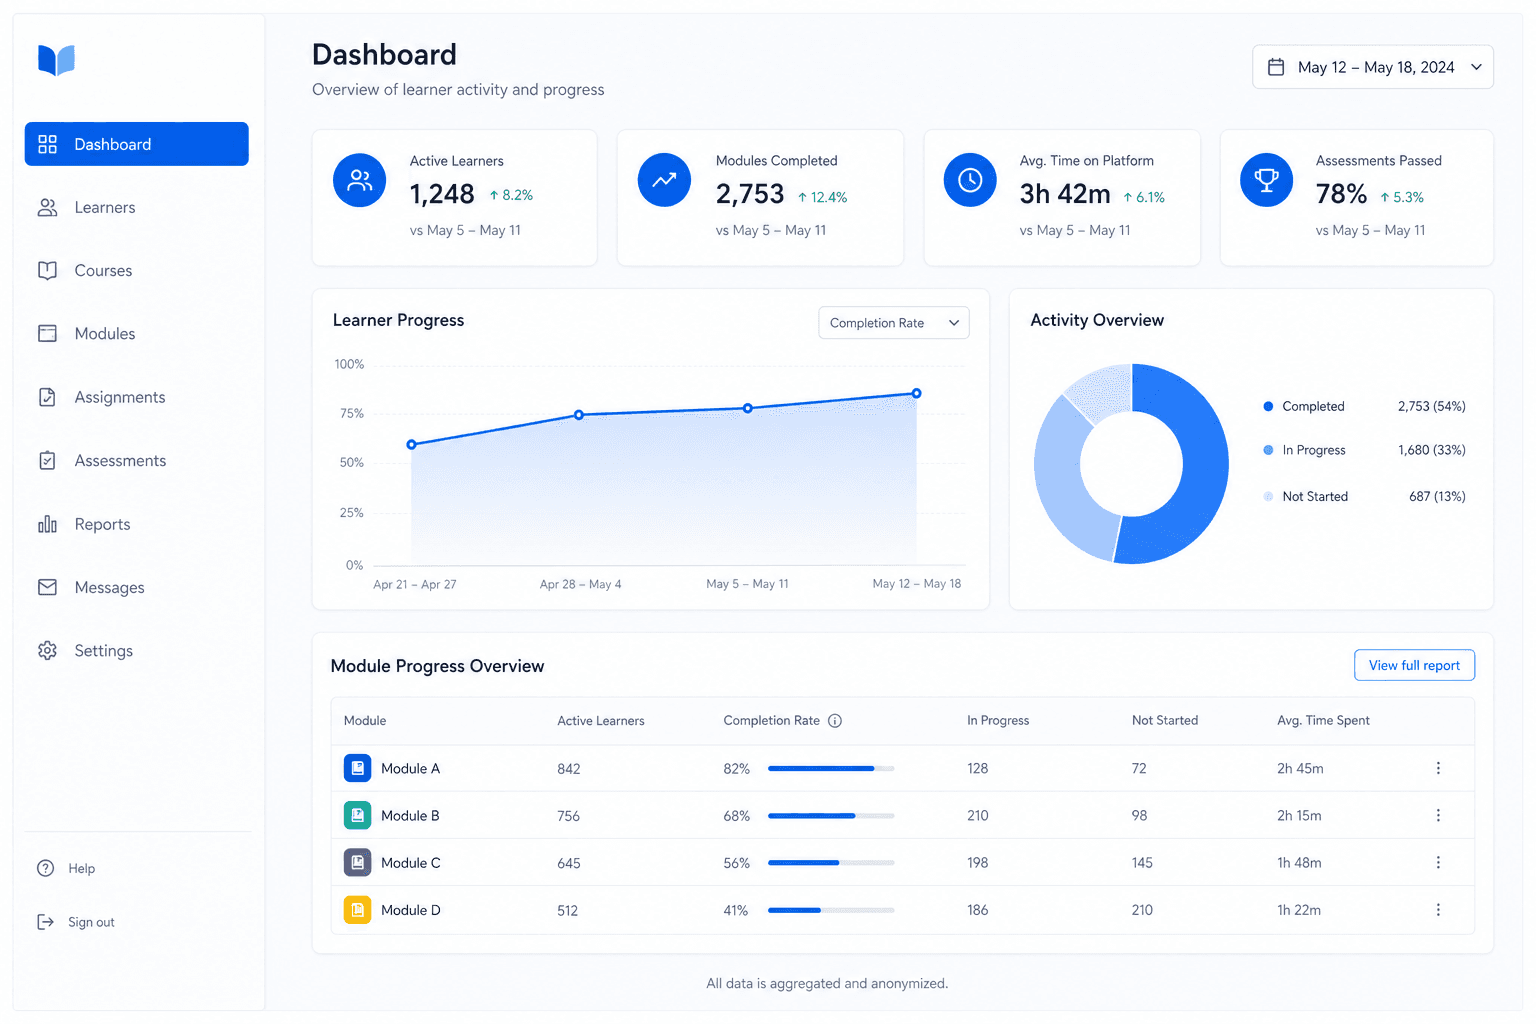Viewport: 1536px width, 1024px height.
Task: Click the View full report button
Action: pos(1414,665)
